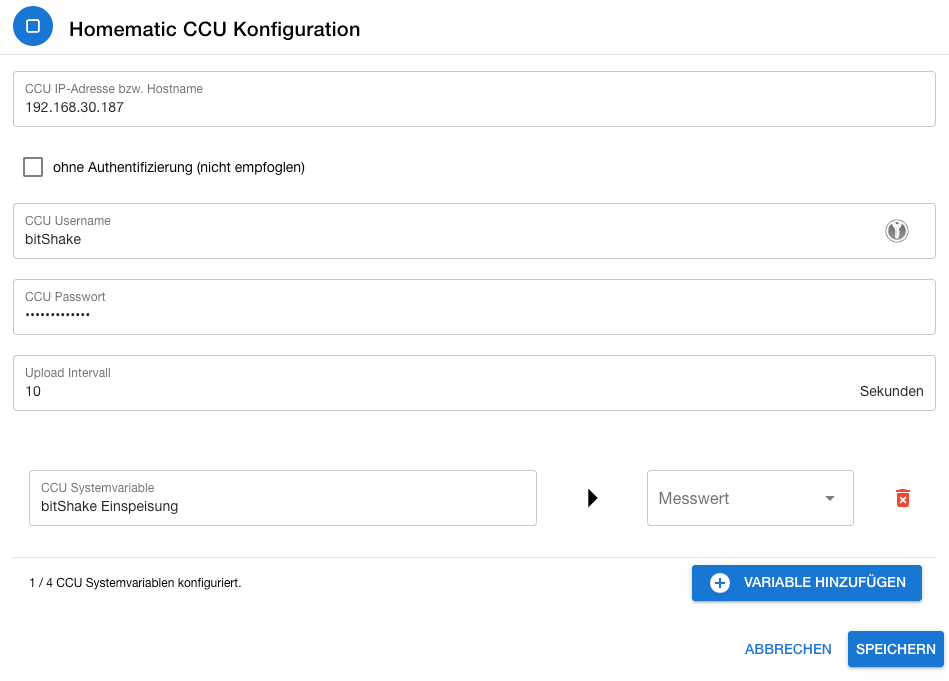Click the password visibility icon next to CCU Username
Image resolution: width=949 pixels, height=681 pixels.
(897, 230)
